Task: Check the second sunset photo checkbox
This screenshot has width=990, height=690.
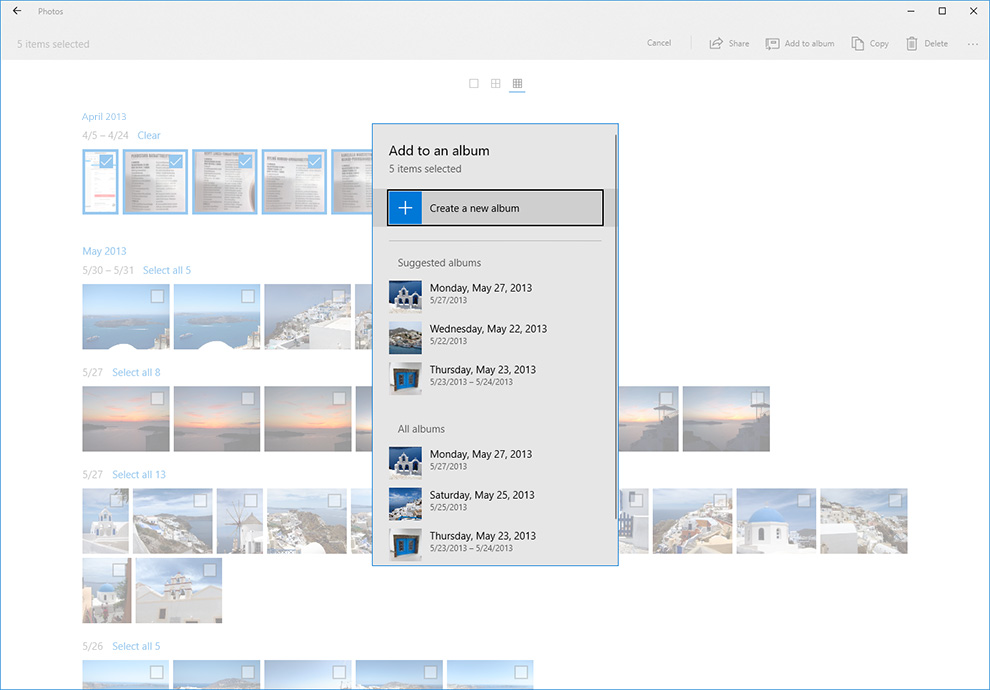Action: coord(248,398)
